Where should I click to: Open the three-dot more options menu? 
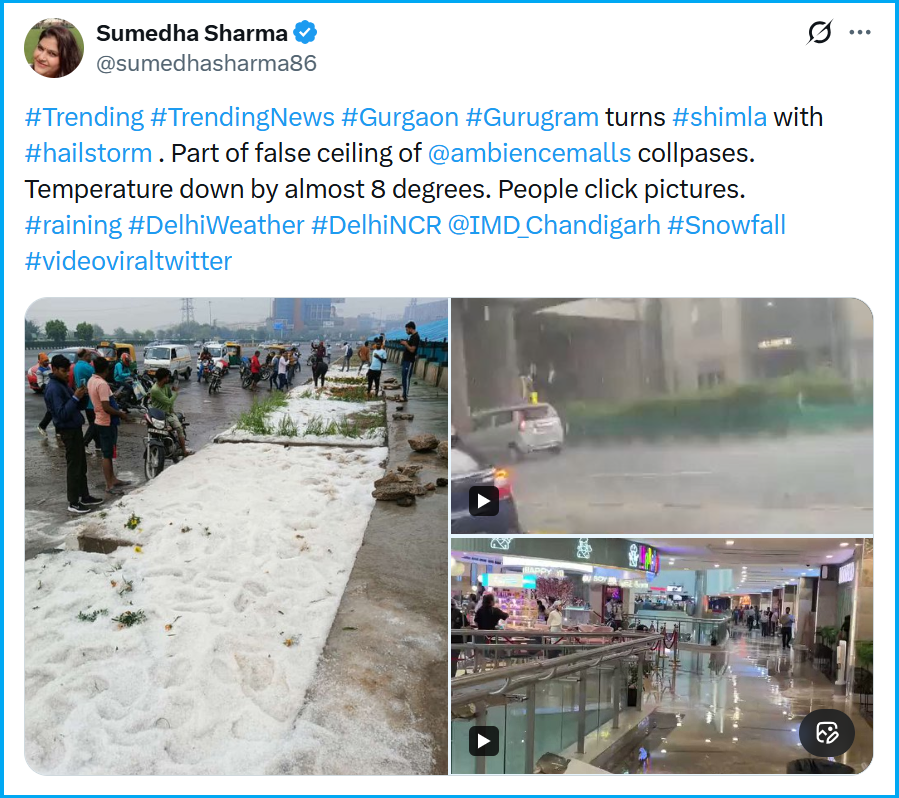tap(859, 32)
